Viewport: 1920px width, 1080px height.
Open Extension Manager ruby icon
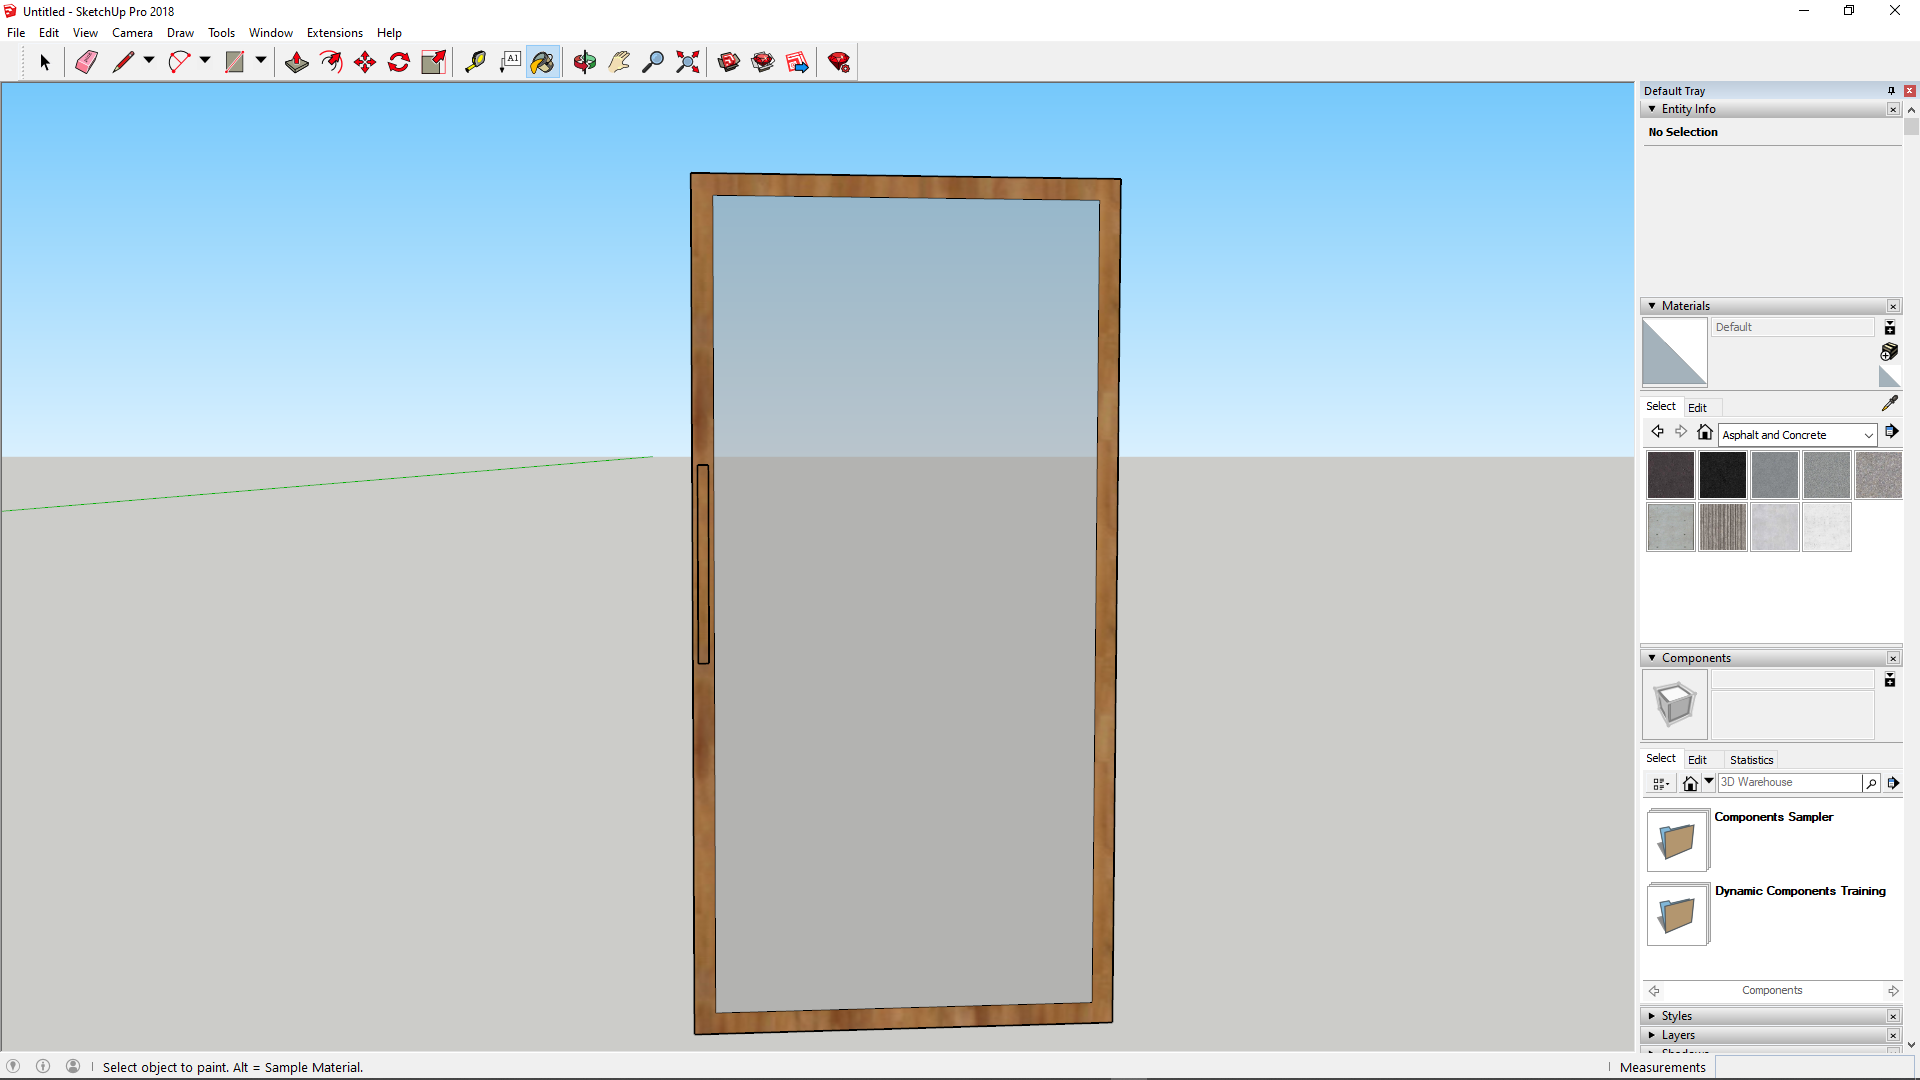[x=839, y=62]
